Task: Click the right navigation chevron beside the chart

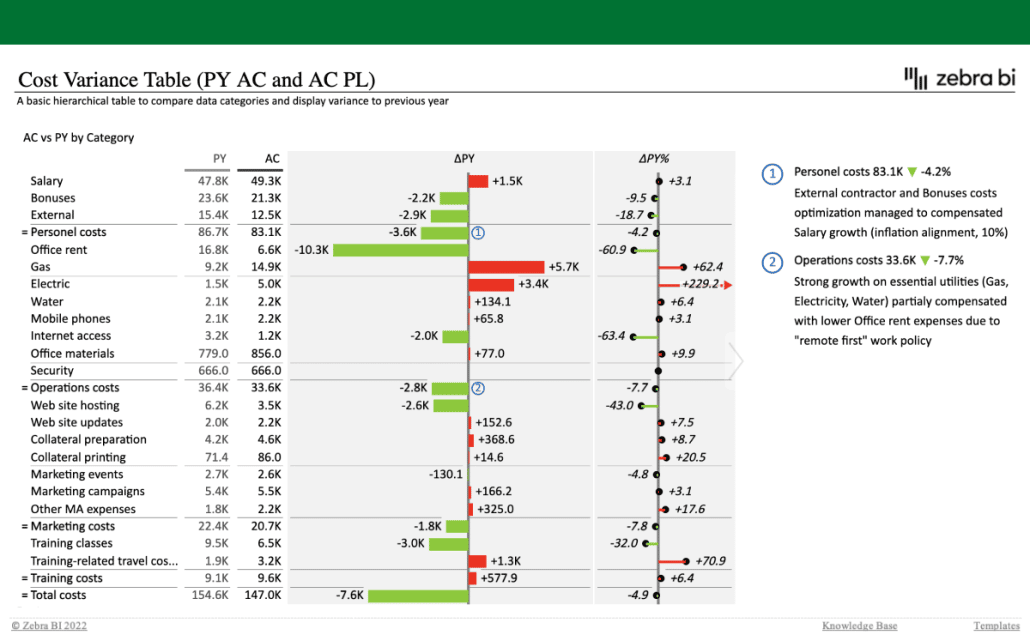Action: click(x=737, y=360)
